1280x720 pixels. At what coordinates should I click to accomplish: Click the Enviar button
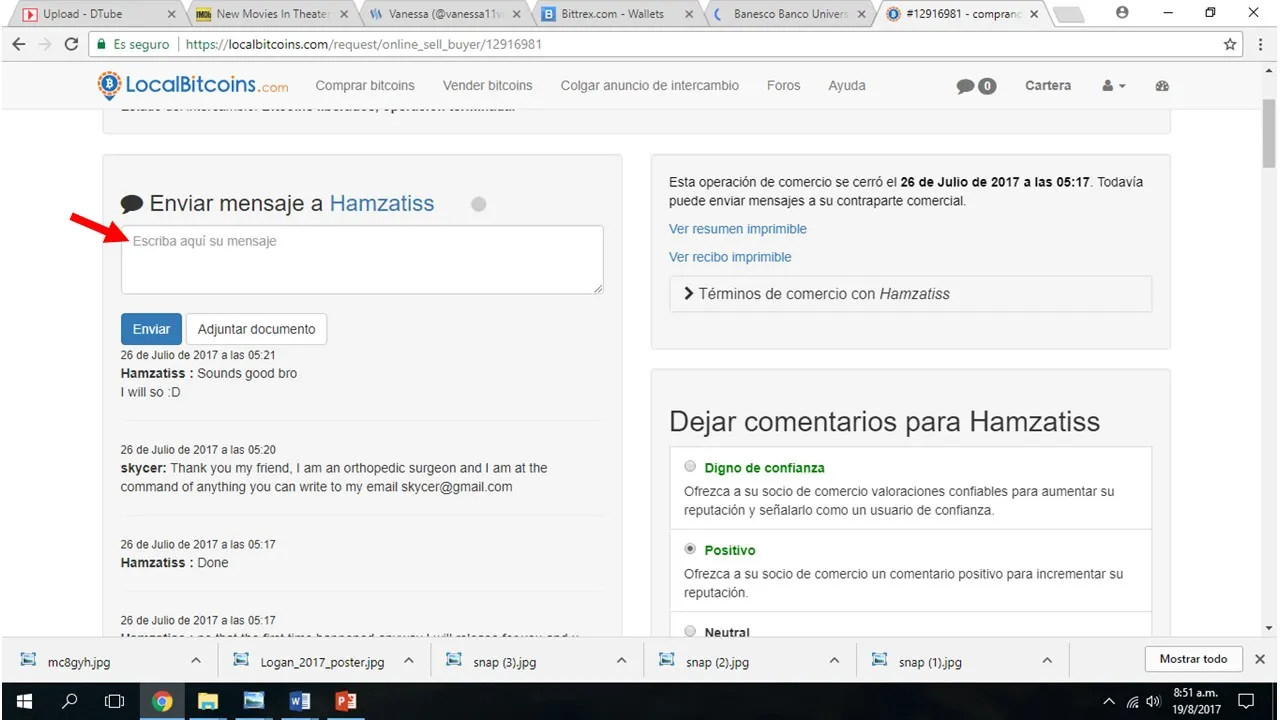(152, 329)
